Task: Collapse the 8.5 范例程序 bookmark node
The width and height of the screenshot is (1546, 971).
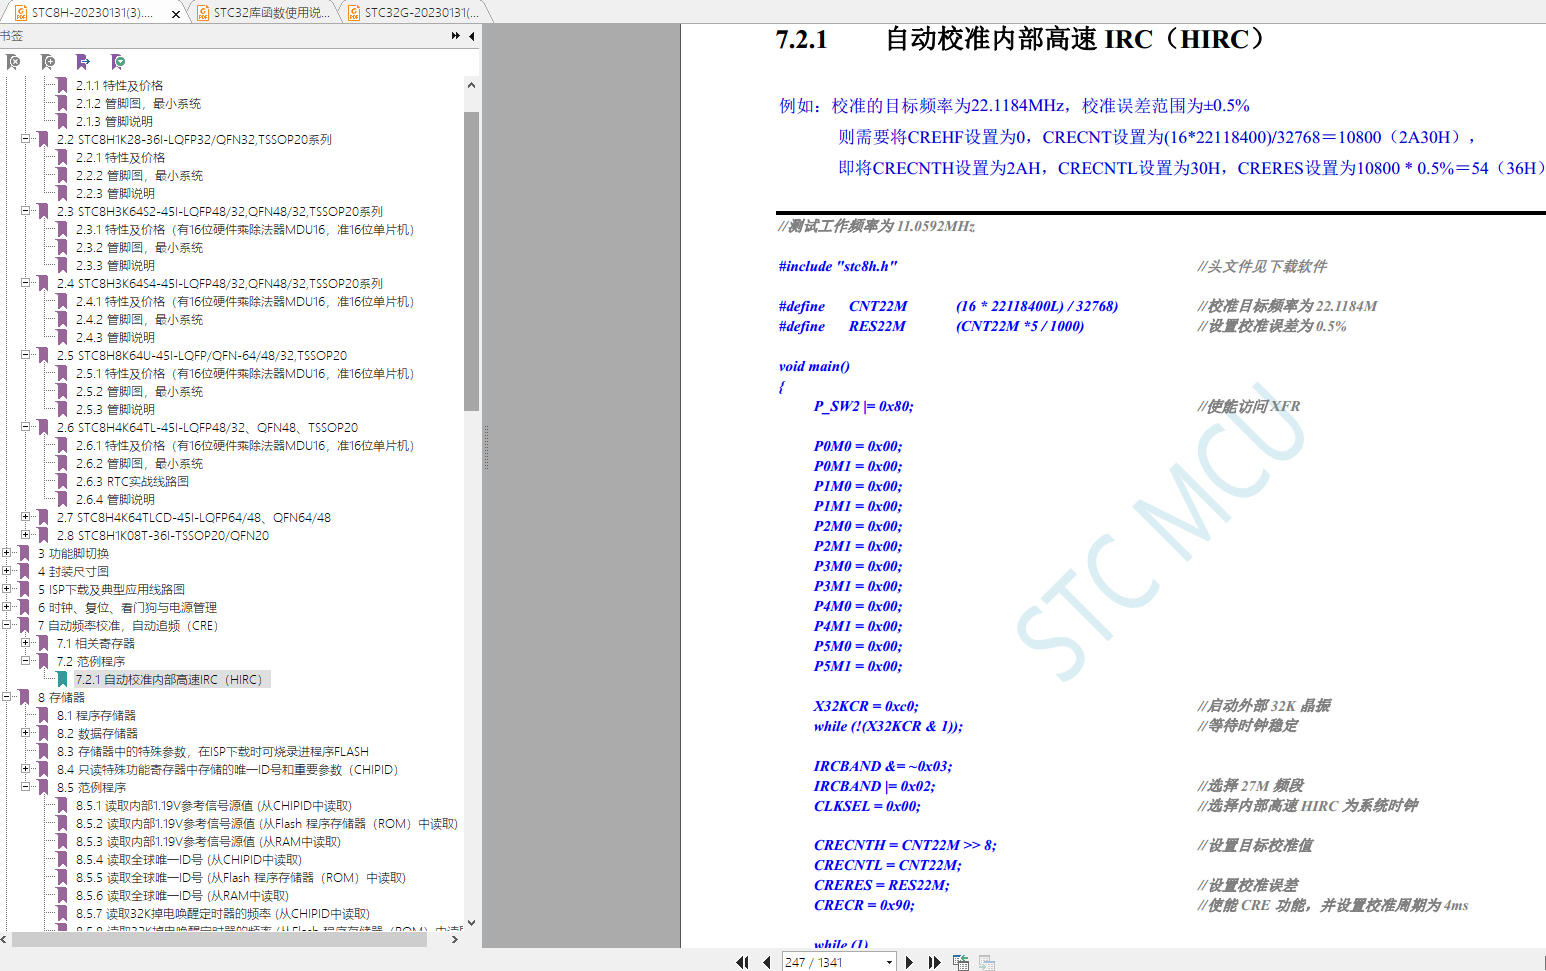Action: pyautogui.click(x=26, y=787)
